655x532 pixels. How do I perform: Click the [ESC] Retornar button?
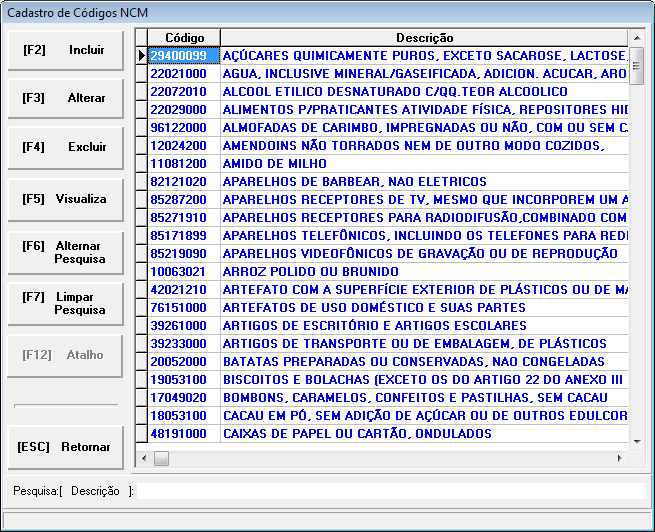point(64,447)
